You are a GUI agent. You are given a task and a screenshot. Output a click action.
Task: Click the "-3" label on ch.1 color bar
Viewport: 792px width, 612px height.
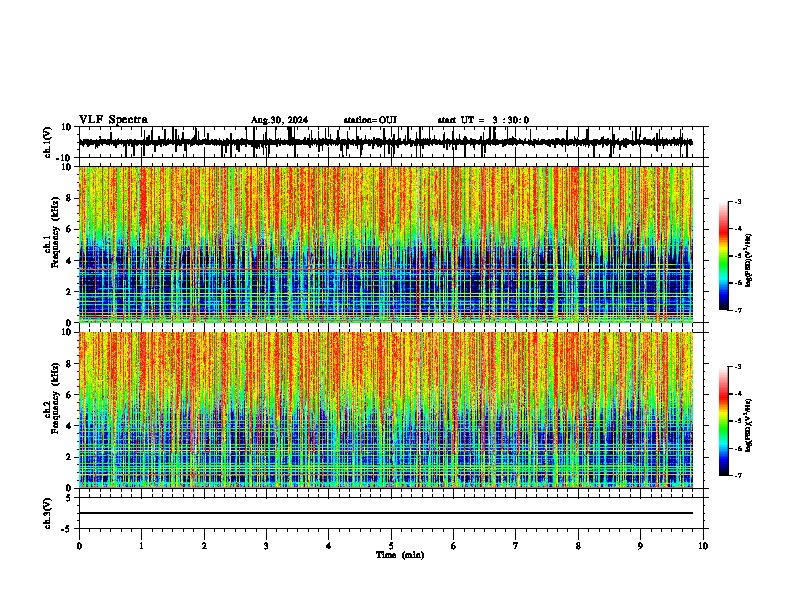point(738,201)
